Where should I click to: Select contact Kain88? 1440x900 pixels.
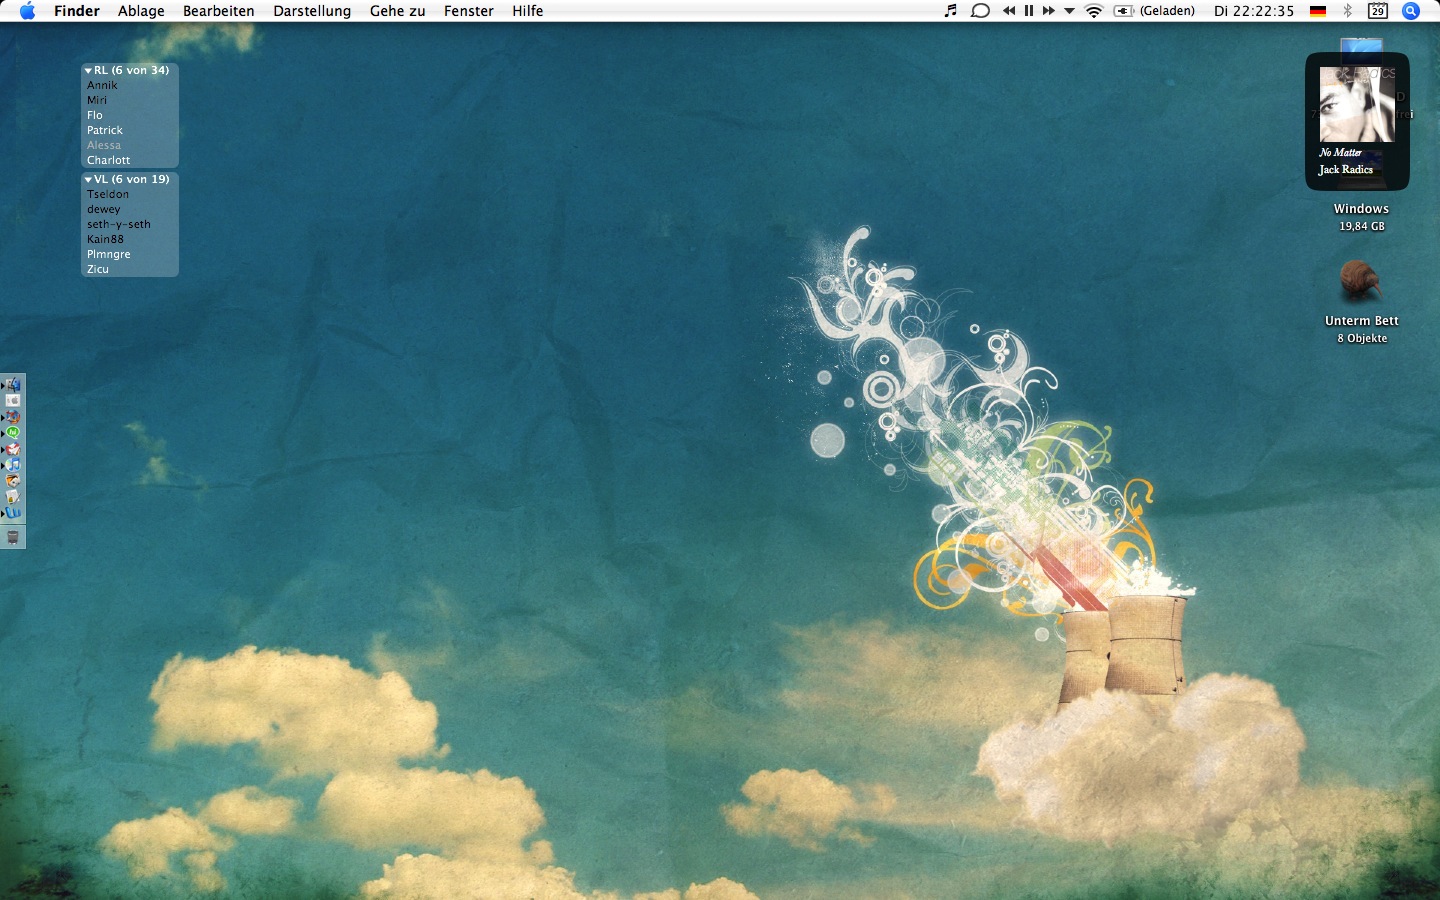[x=105, y=239]
